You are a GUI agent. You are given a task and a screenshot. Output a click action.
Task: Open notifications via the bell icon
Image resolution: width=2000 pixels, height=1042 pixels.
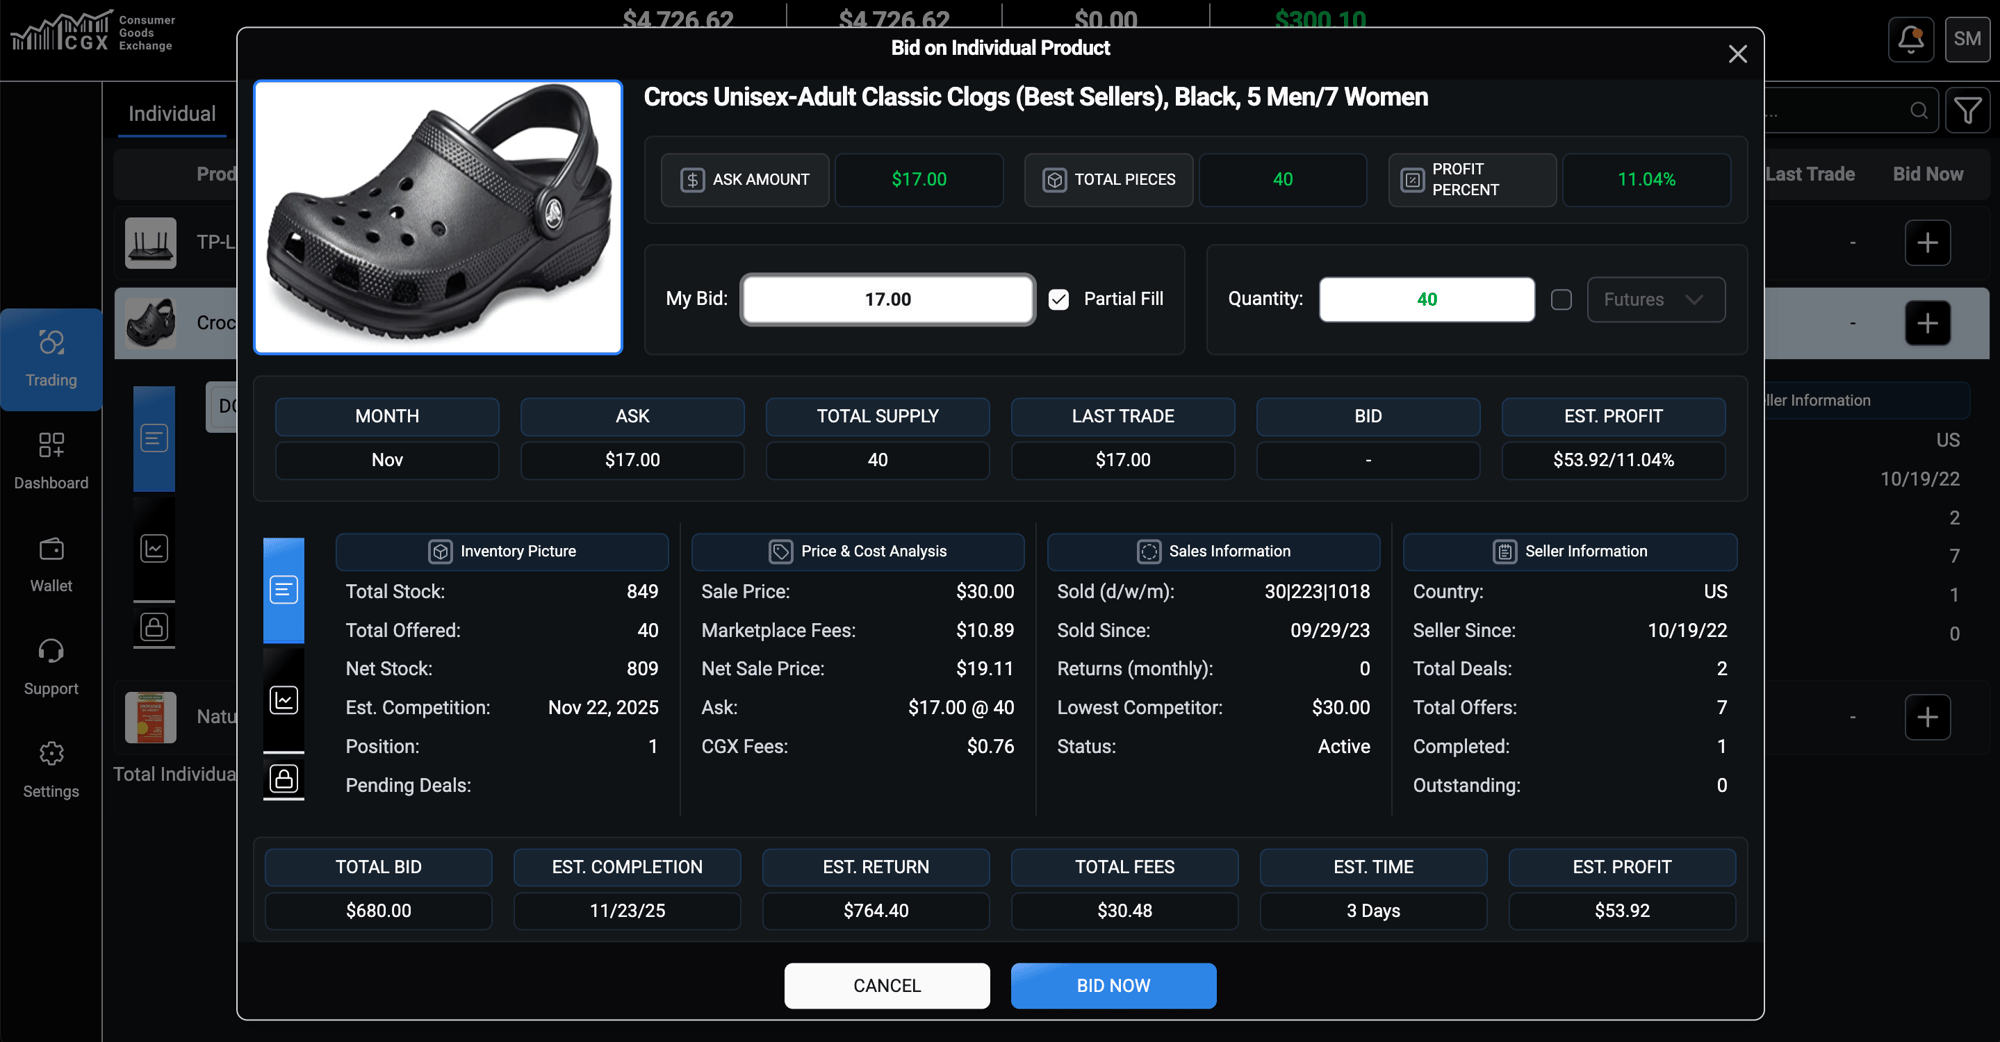pyautogui.click(x=1910, y=40)
